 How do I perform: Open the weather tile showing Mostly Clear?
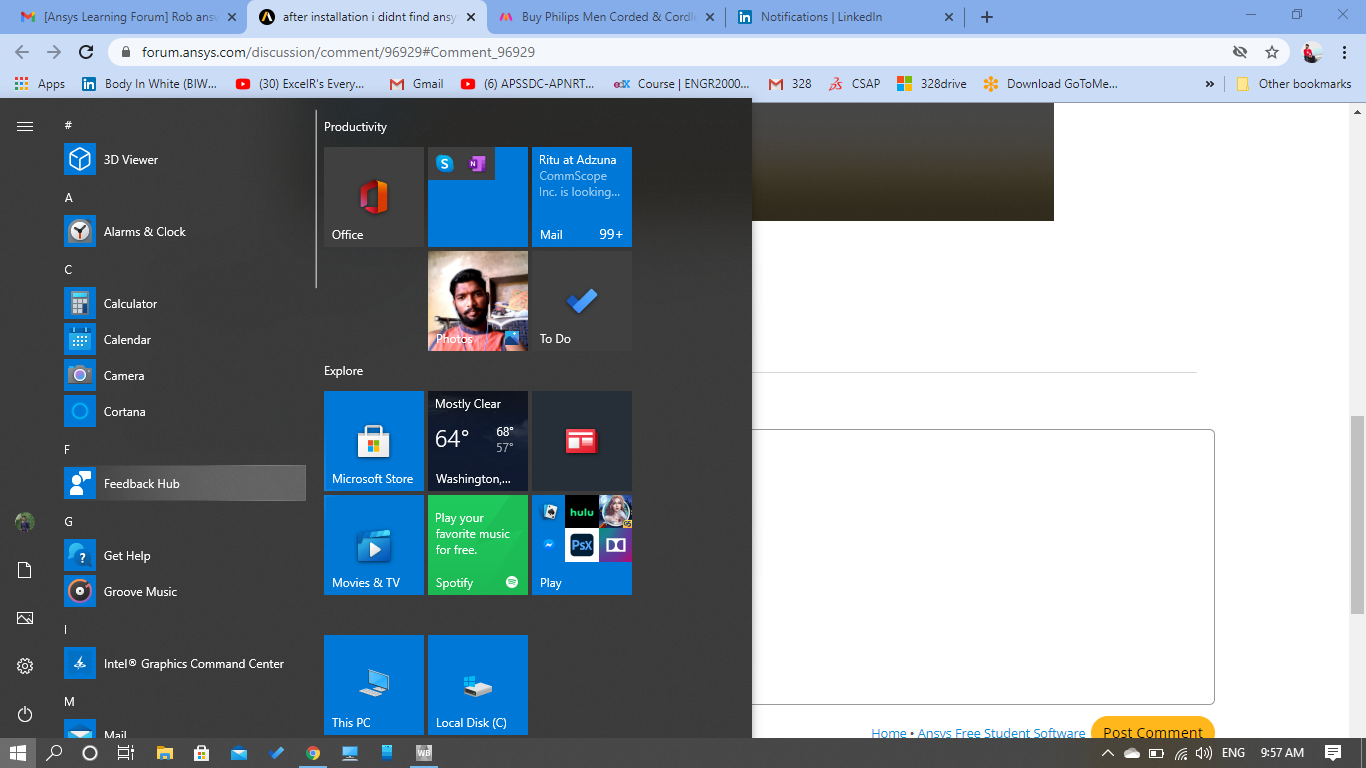478,441
